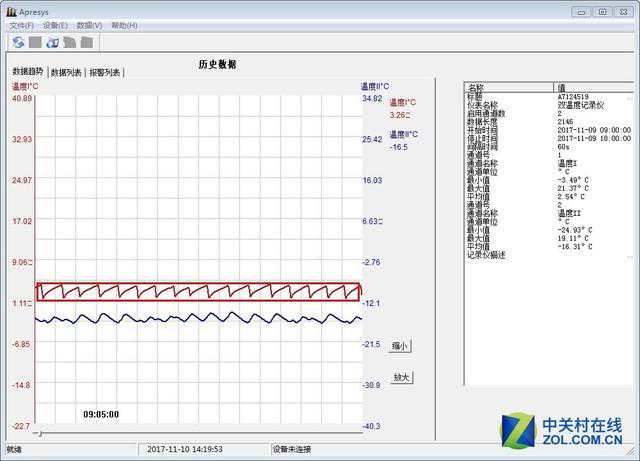Image resolution: width=640 pixels, height=461 pixels.
Task: Click the fifth toolbar icon
Action: click(87, 42)
